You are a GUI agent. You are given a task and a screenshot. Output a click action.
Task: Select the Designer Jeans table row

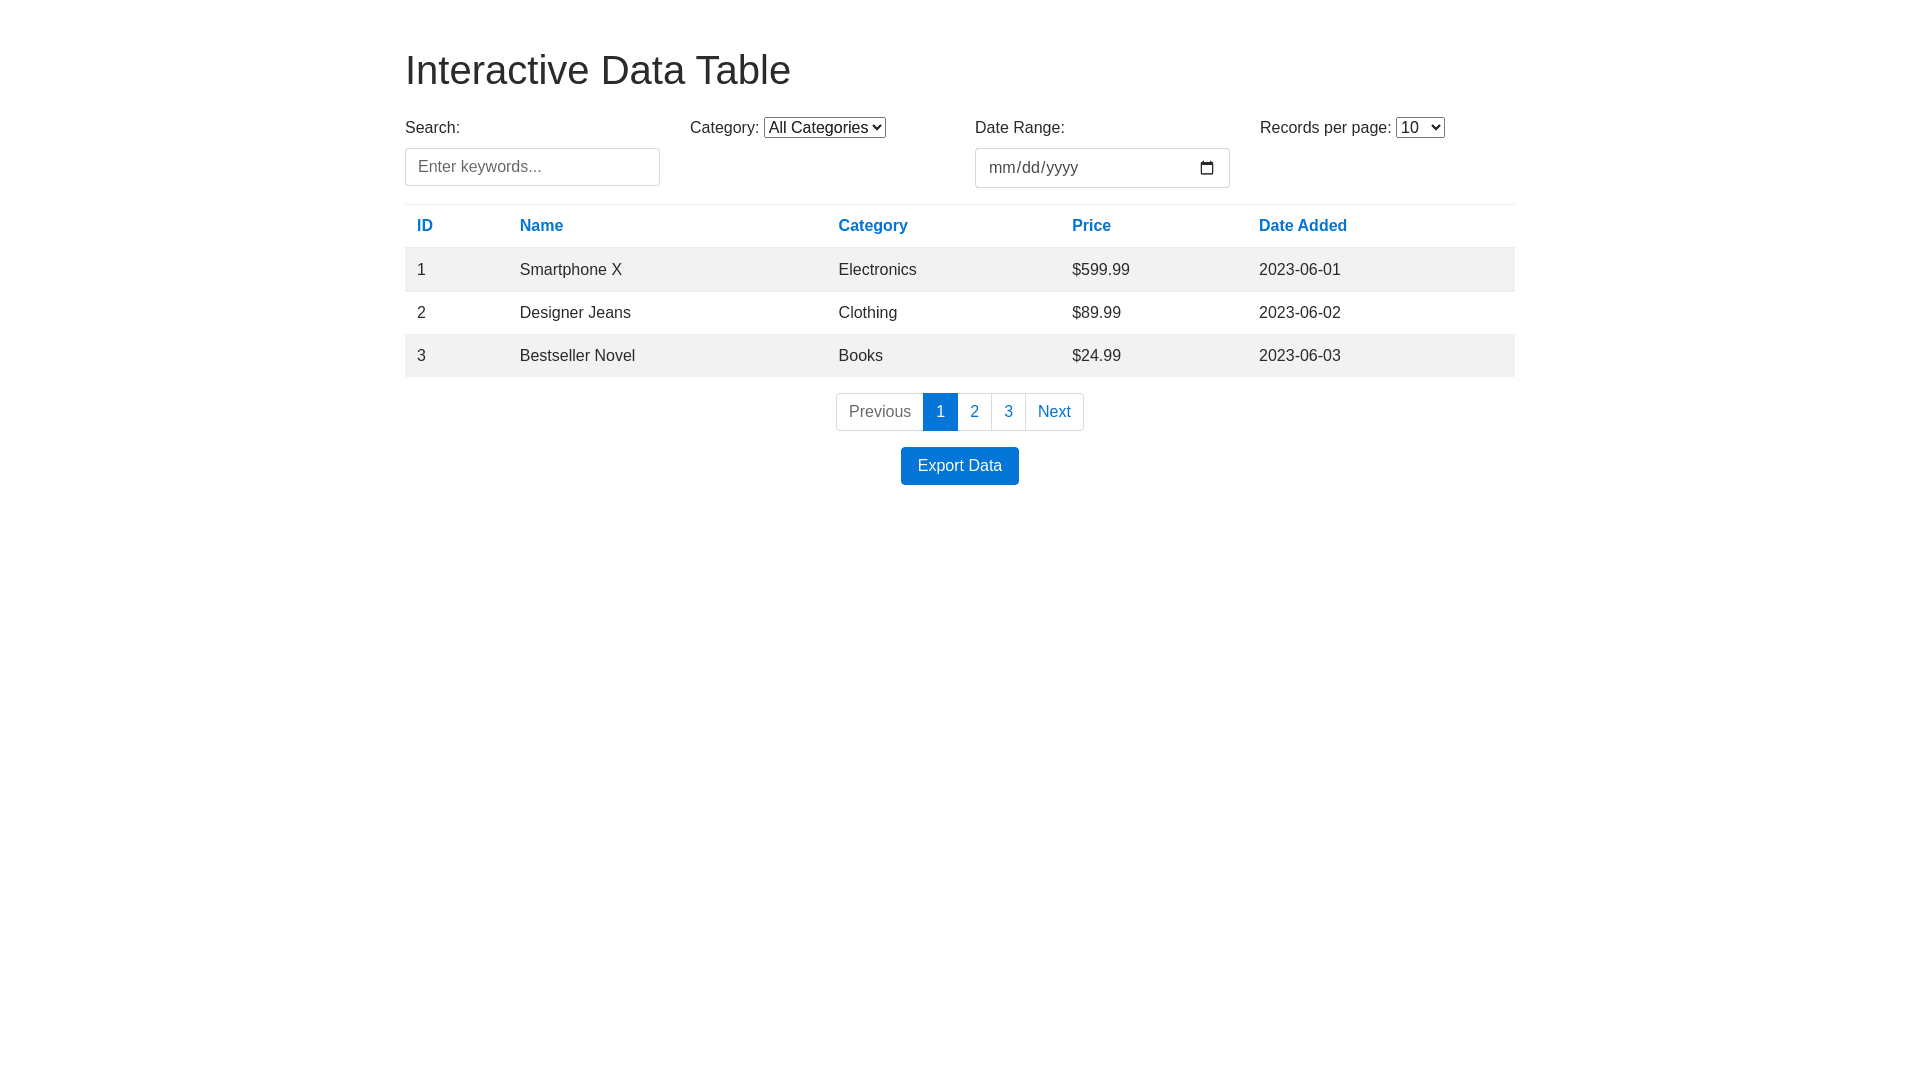(575, 313)
